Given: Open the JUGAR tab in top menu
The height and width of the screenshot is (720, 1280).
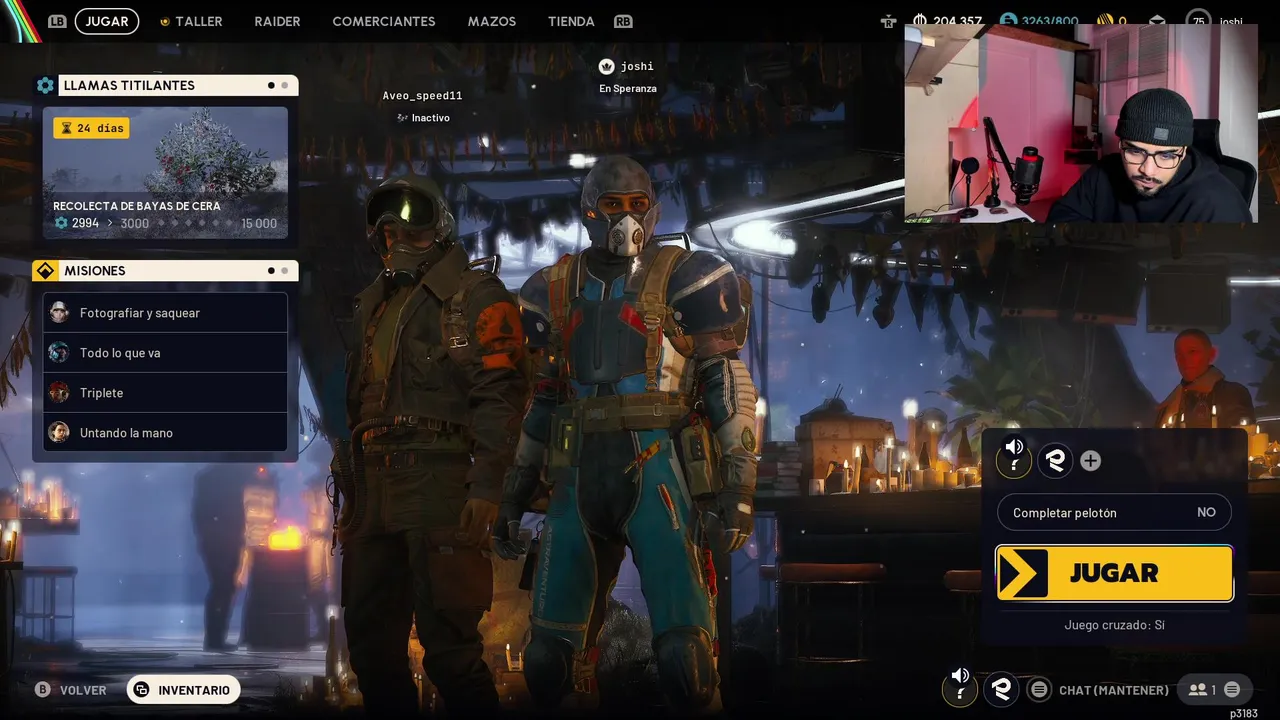Looking at the screenshot, I should tap(107, 21).
